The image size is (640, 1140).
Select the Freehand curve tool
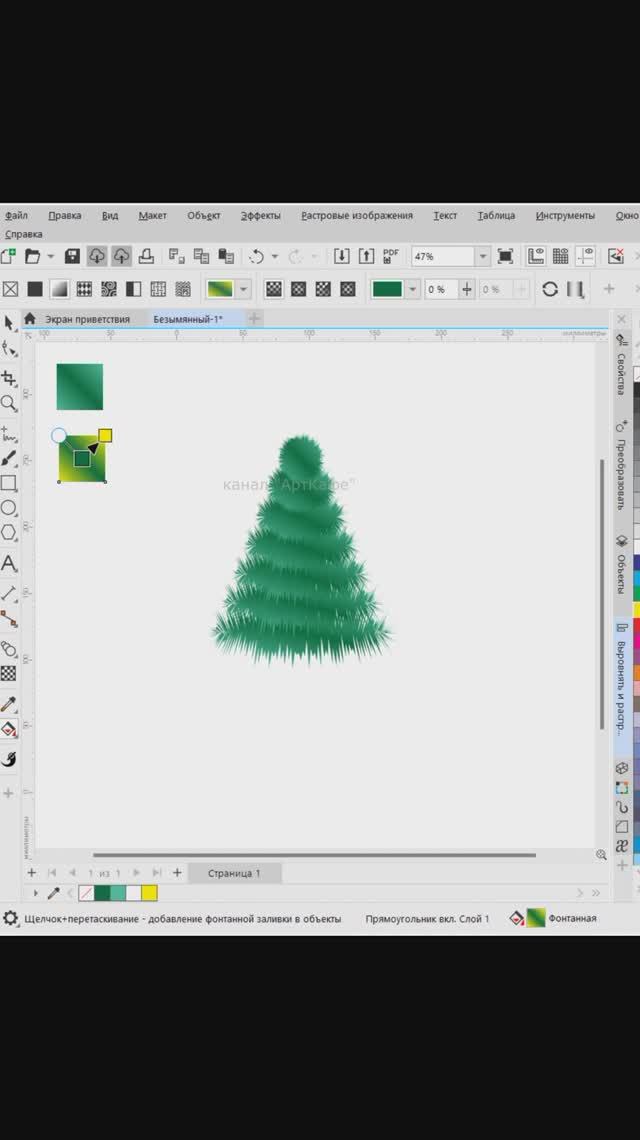click(x=9, y=434)
